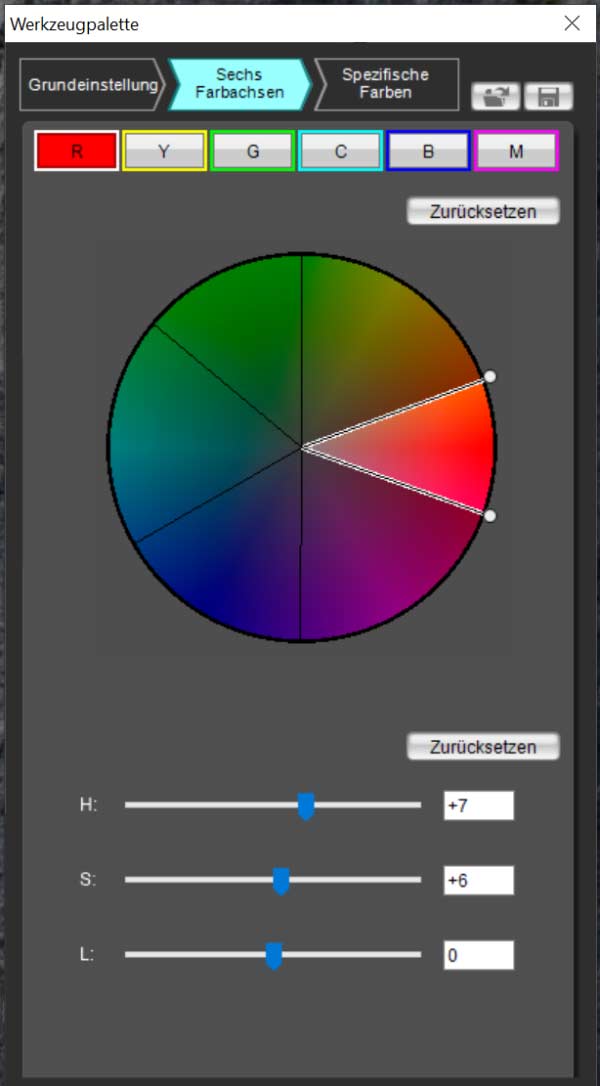Select the blue B color axis
Screen dimensions: 600x1086
pyautogui.click(x=428, y=151)
